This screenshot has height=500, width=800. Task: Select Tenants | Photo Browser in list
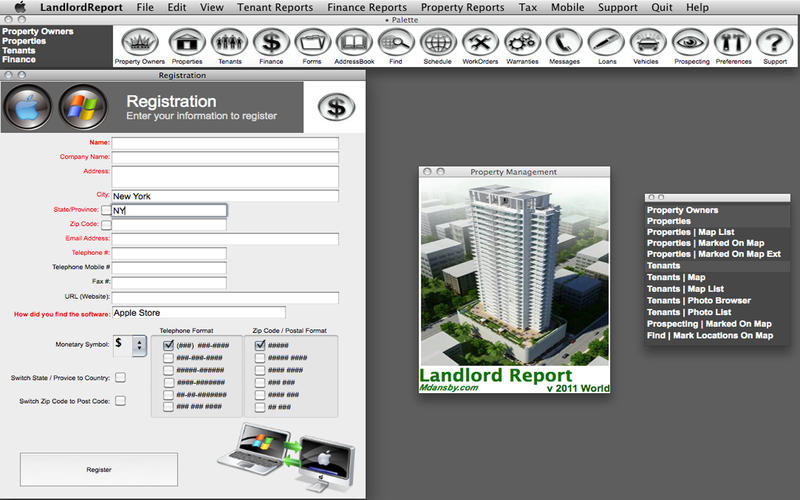pos(699,300)
